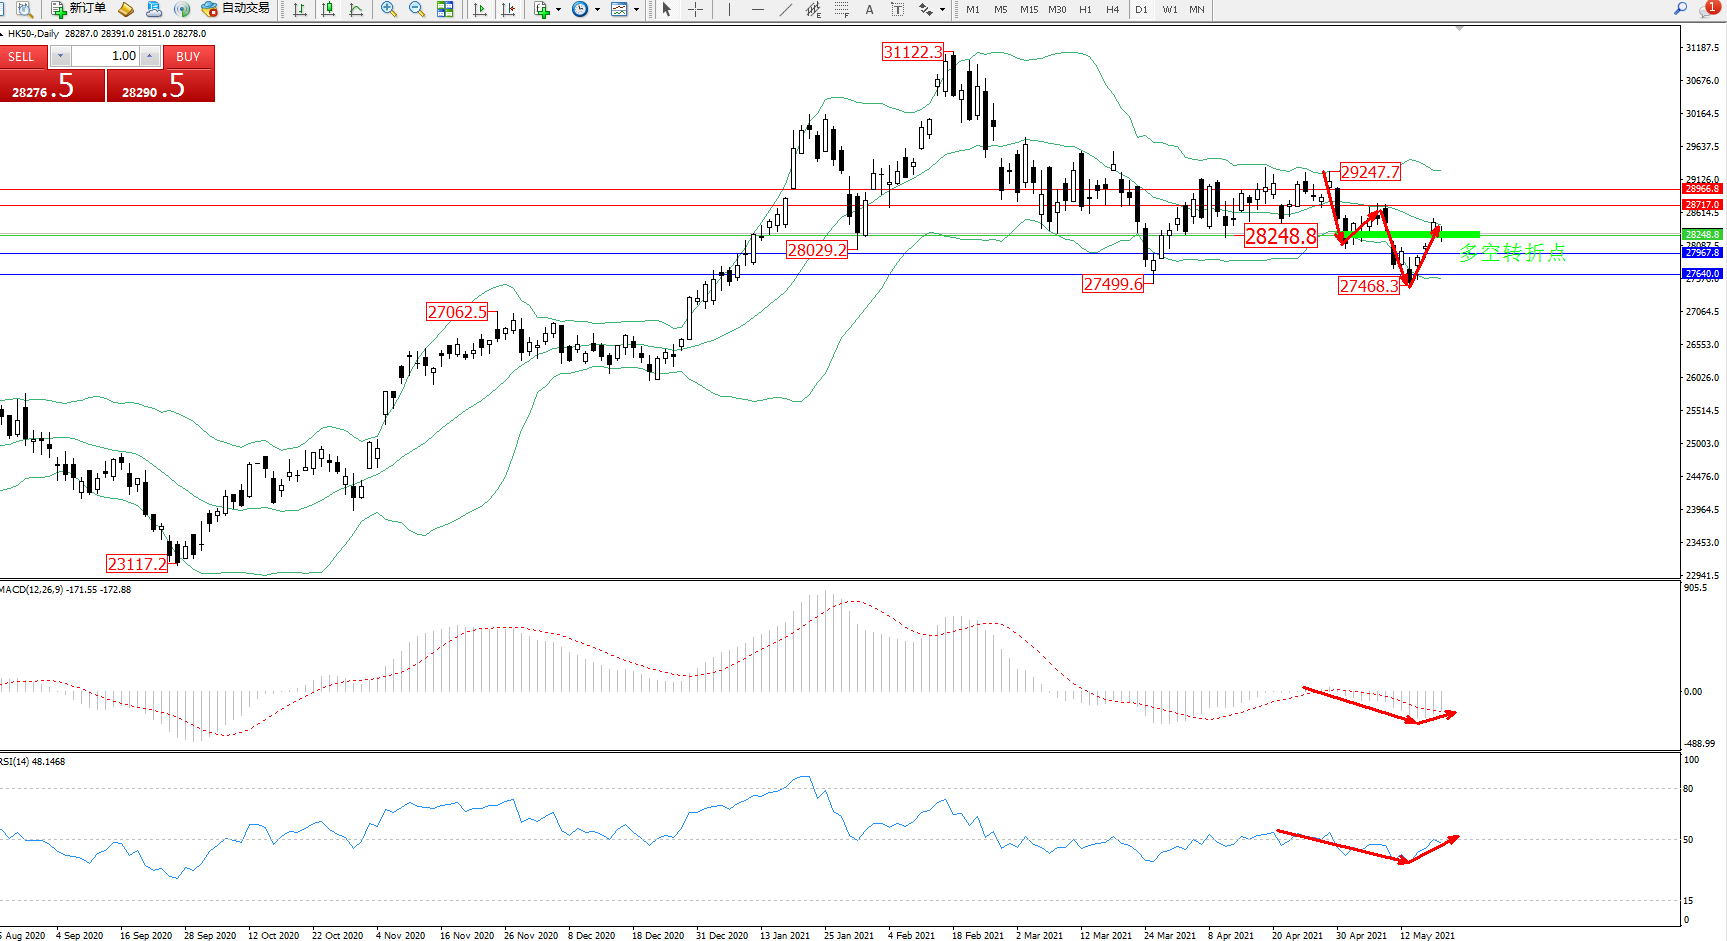The width and height of the screenshot is (1727, 941).
Task: Click the zoom in magnifier icon
Action: 389,9
